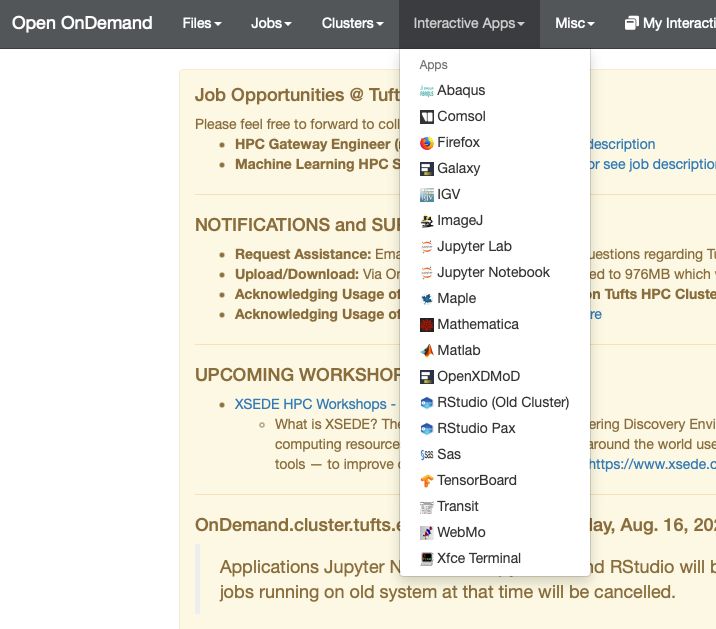Click the Firefox logo icon
Screen dimensions: 716x629
426,143
